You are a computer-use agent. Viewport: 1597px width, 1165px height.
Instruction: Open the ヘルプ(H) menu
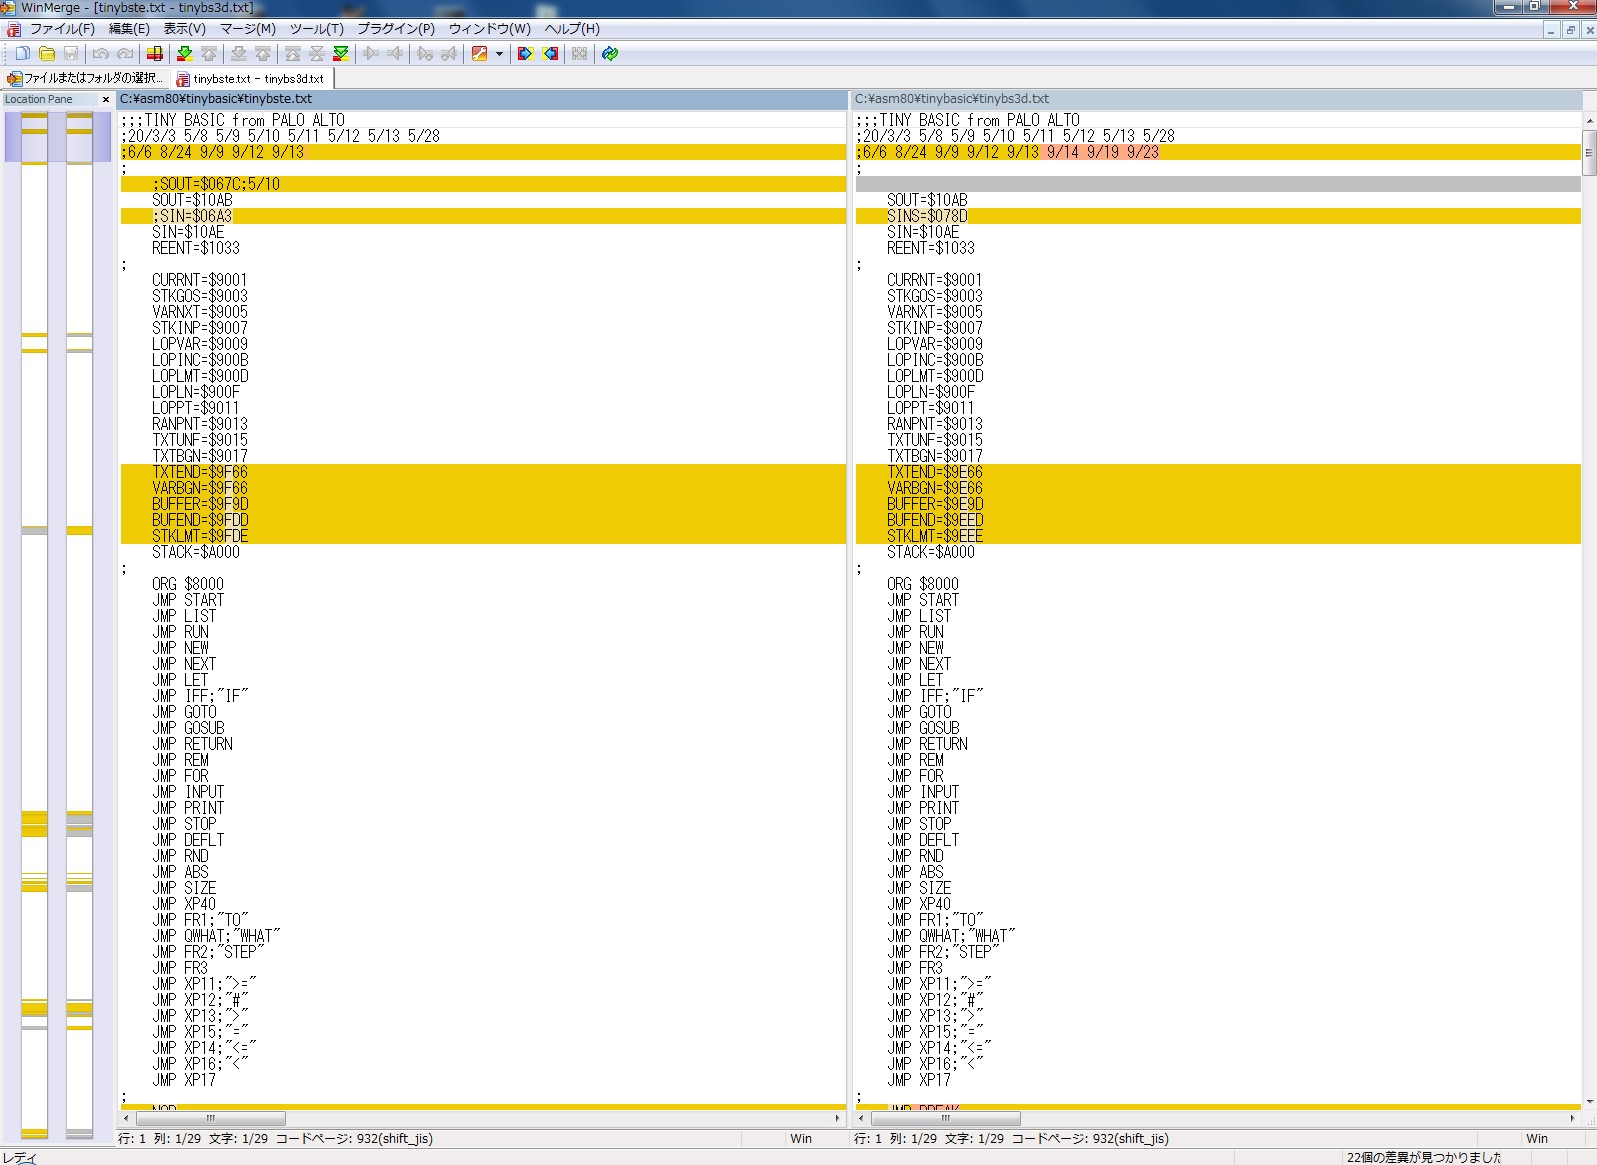(572, 29)
